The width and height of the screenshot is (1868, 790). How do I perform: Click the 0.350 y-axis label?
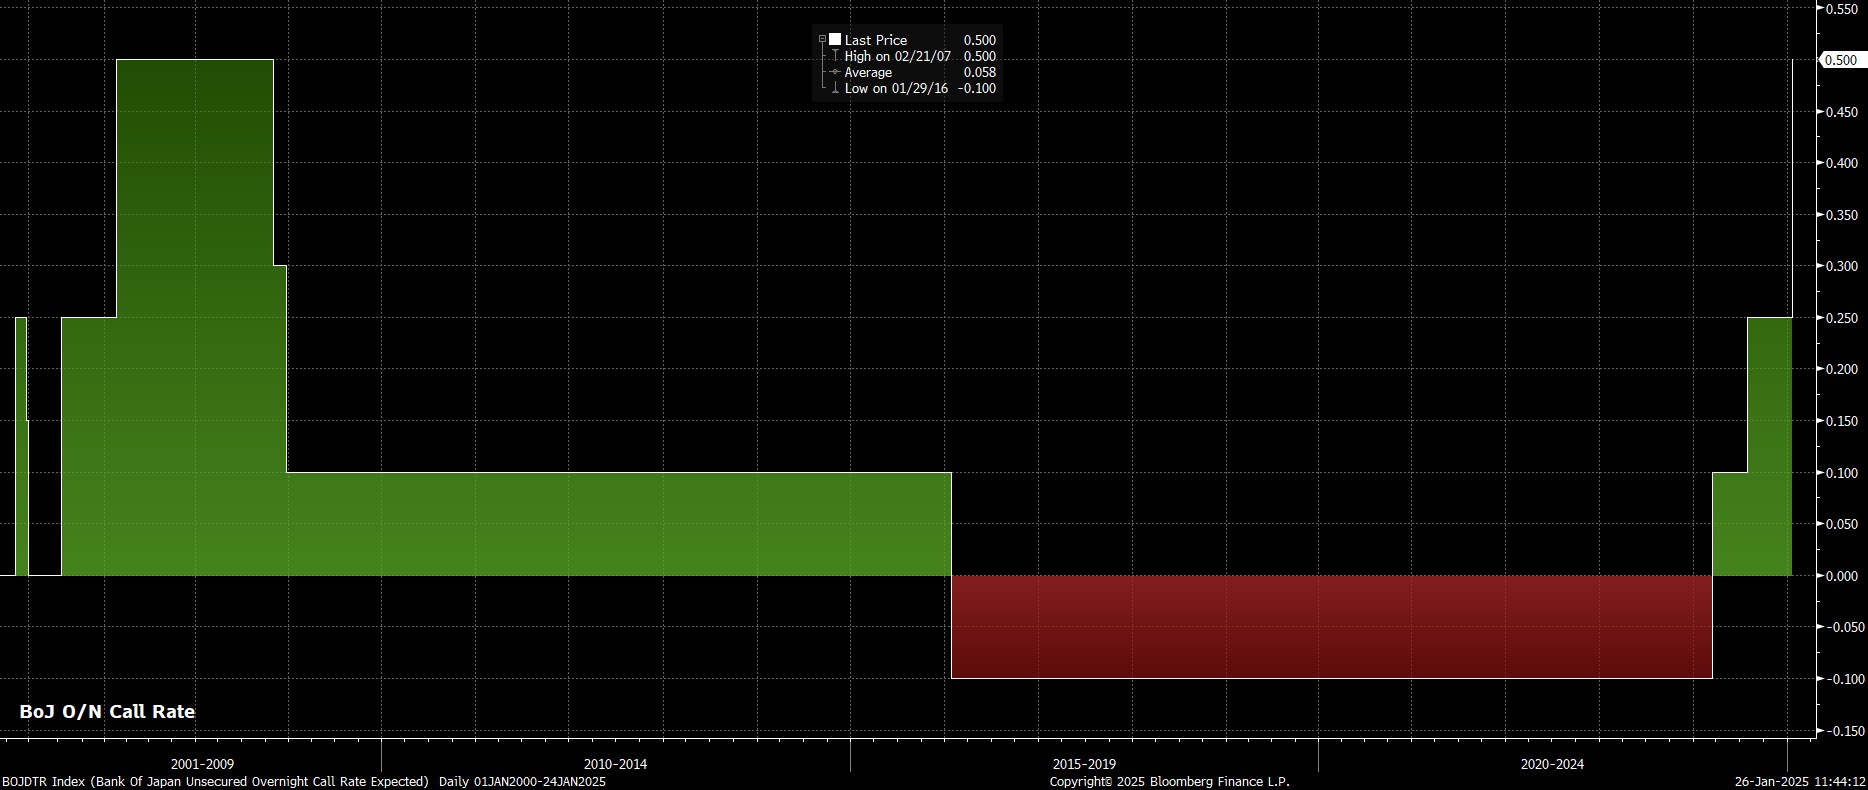(x=1841, y=215)
